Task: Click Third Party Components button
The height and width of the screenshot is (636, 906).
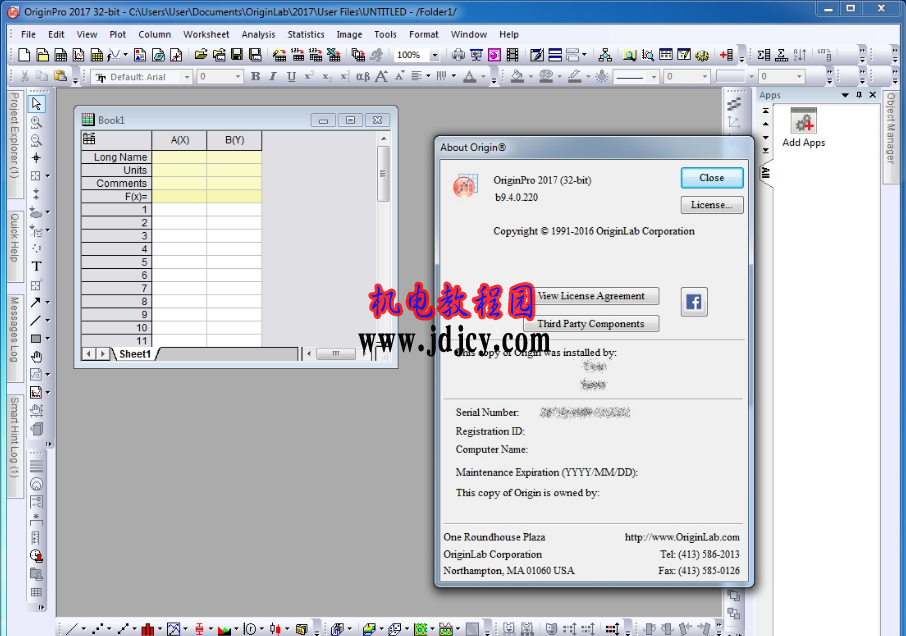Action: [x=591, y=324]
